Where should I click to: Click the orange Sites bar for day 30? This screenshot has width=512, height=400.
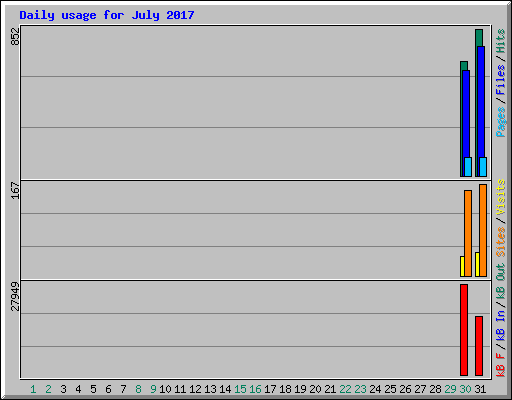click(468, 233)
